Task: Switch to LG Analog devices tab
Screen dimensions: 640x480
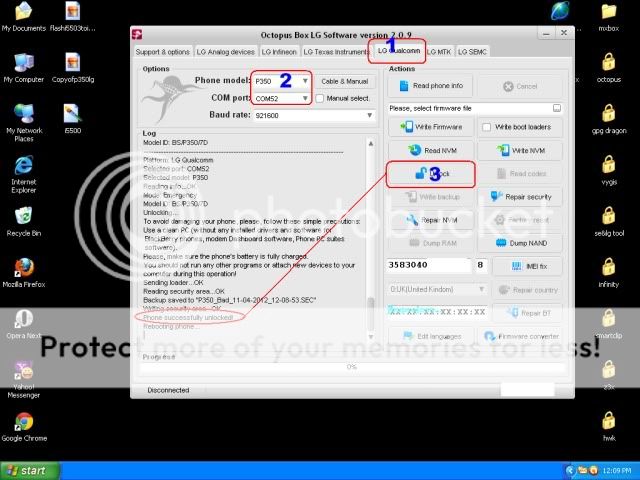Action: point(225,52)
